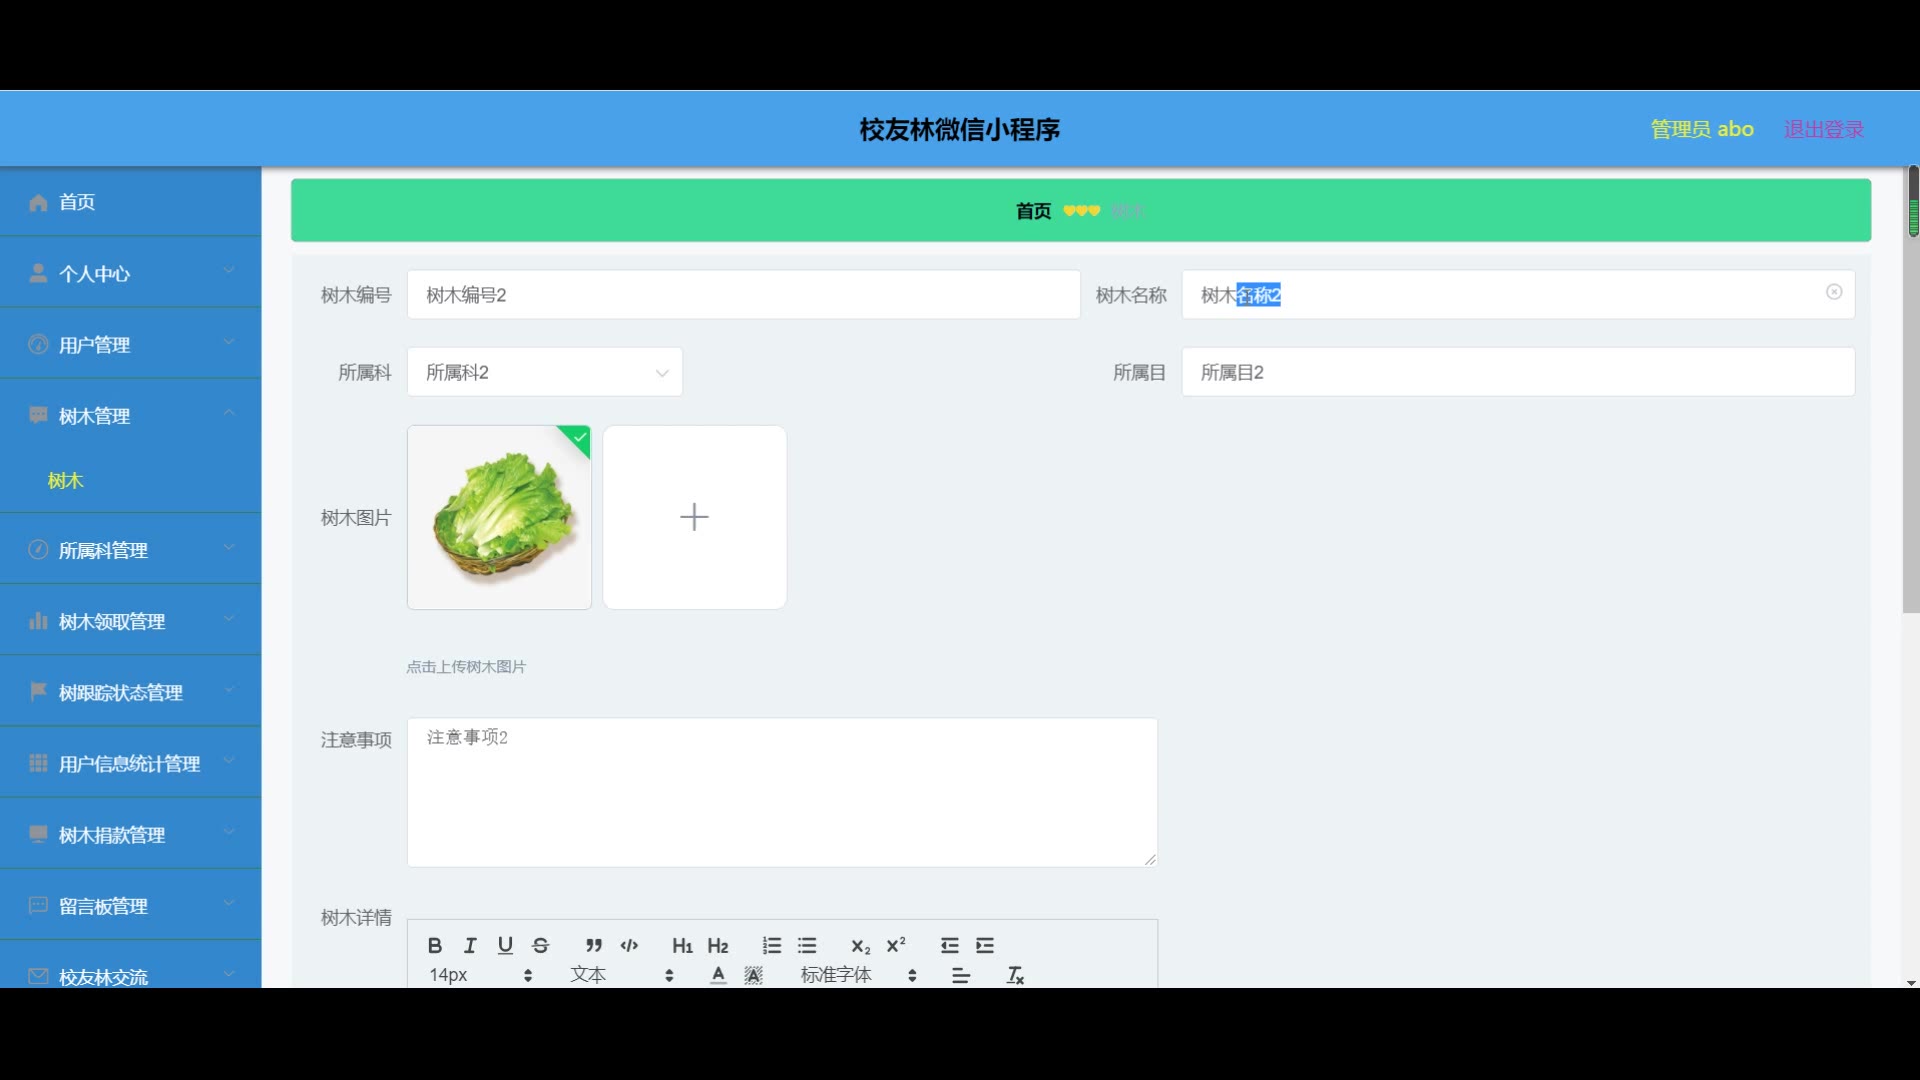Insert a code block in the editor
Image resolution: width=1920 pixels, height=1080 pixels.
coord(629,945)
